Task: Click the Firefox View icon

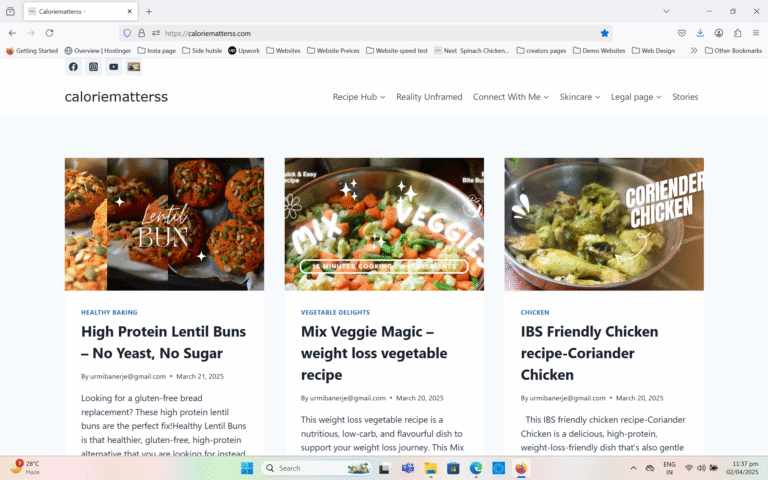Action: coord(10,11)
